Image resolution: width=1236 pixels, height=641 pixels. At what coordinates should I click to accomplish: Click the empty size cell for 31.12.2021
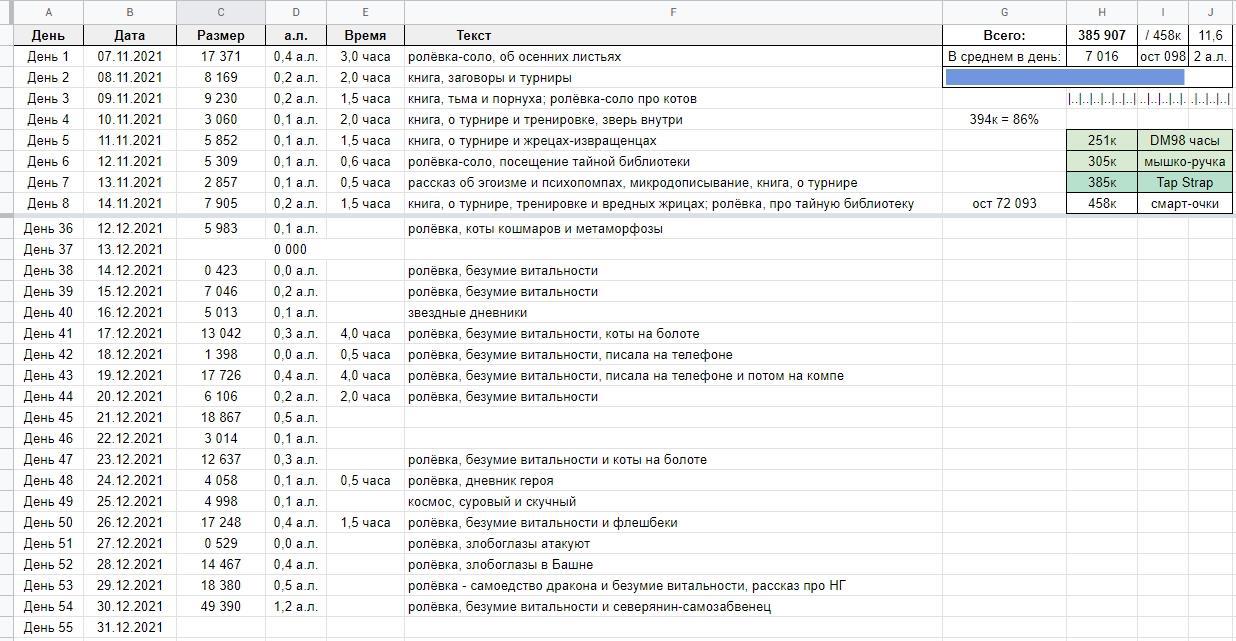[220, 628]
